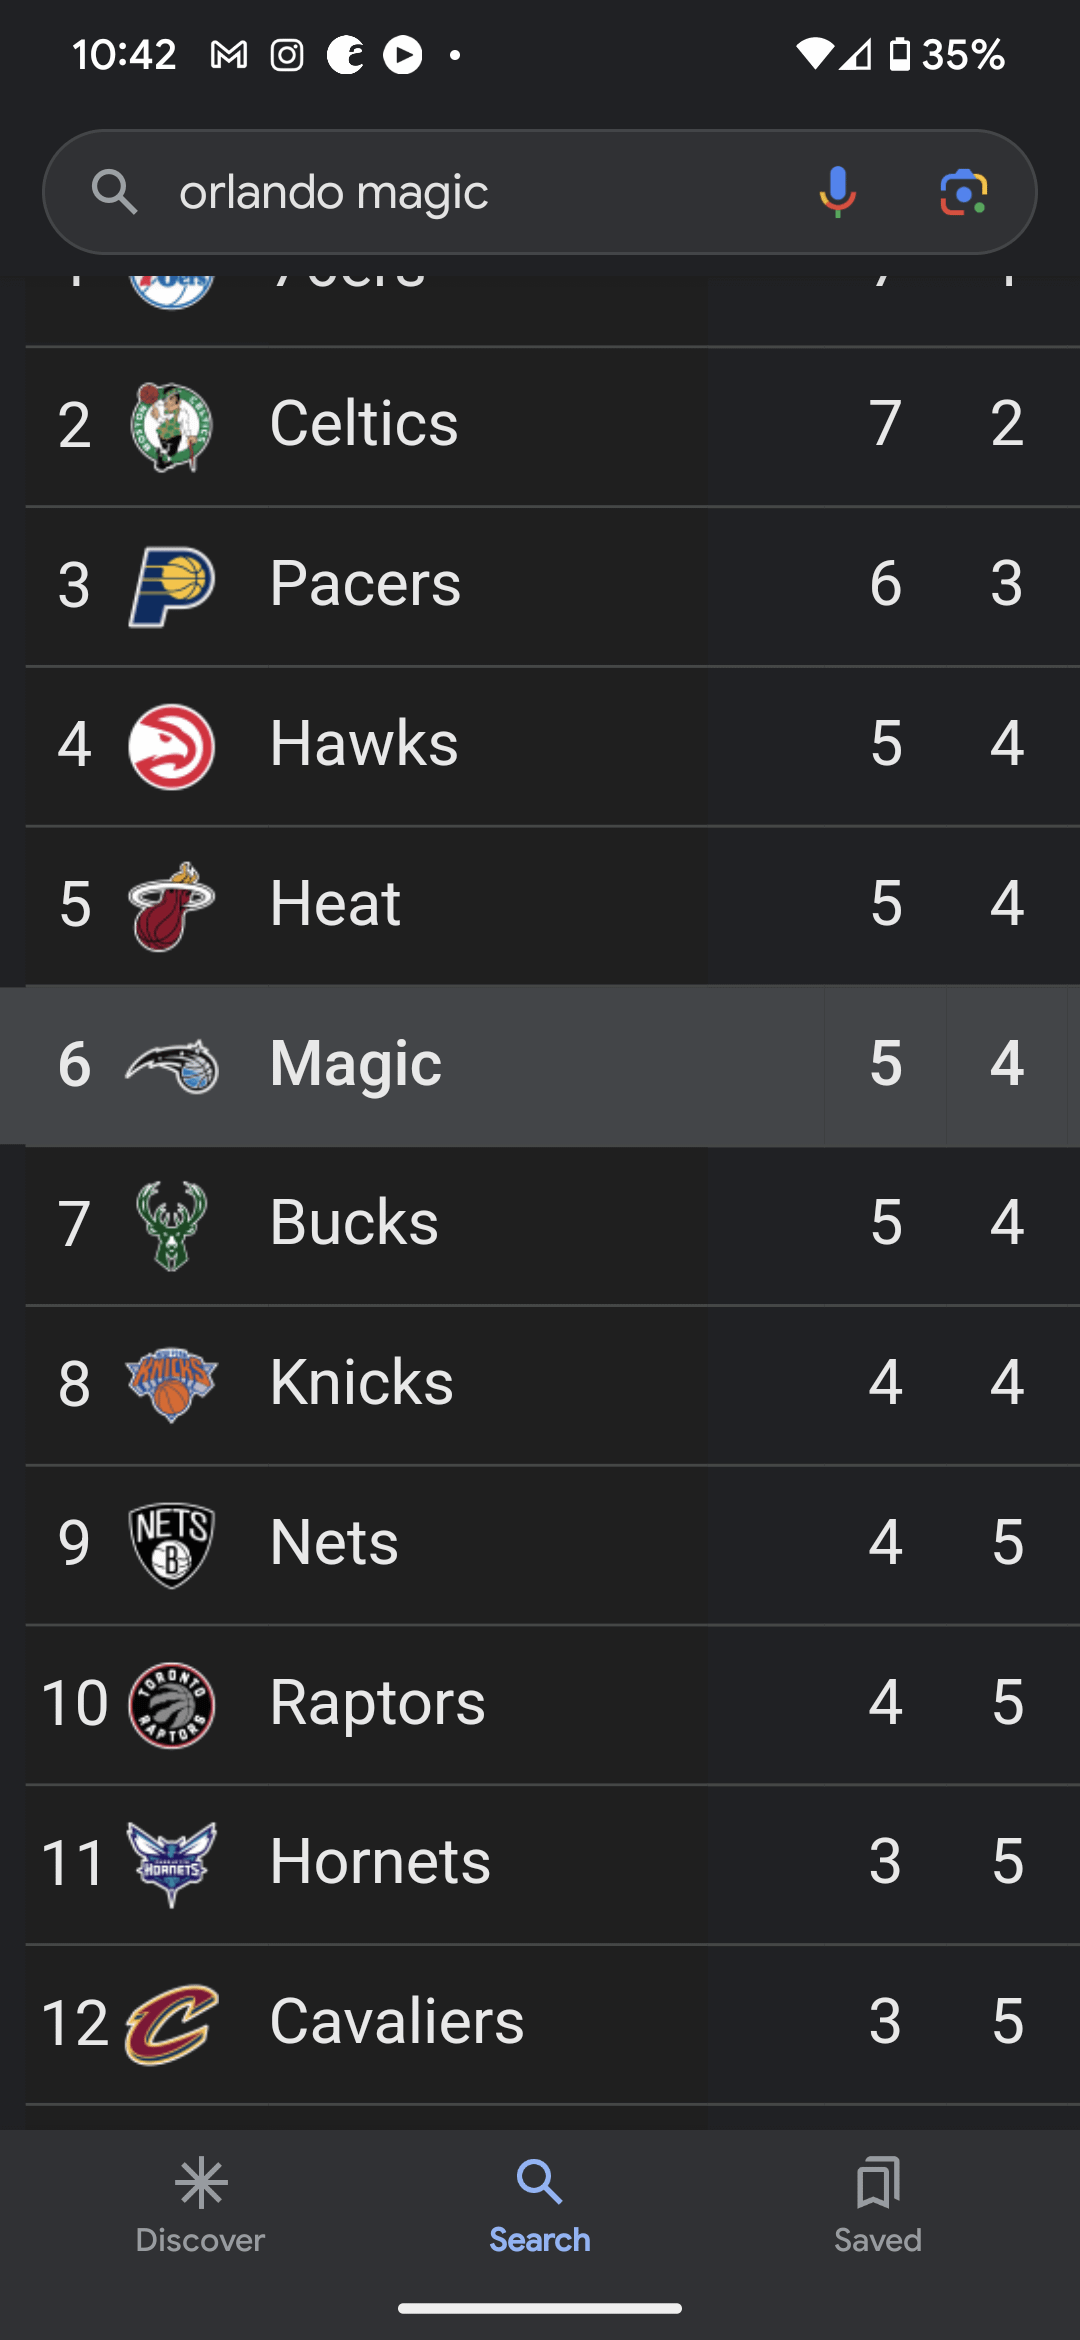
Task: Tap the Bucks team logo
Action: [x=172, y=1225]
